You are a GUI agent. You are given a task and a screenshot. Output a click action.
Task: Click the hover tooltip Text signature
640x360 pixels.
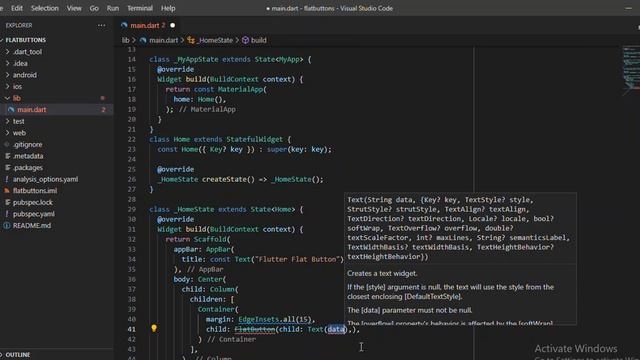(458, 228)
